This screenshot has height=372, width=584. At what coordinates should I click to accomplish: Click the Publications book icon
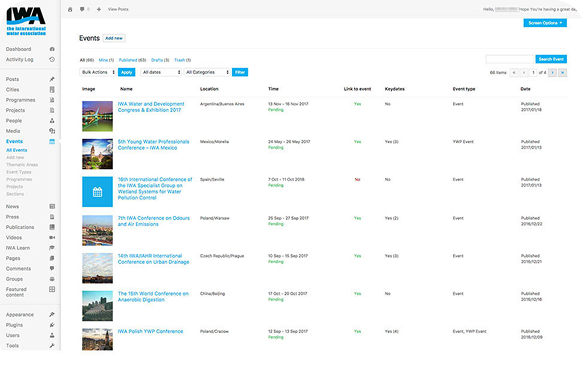52,227
